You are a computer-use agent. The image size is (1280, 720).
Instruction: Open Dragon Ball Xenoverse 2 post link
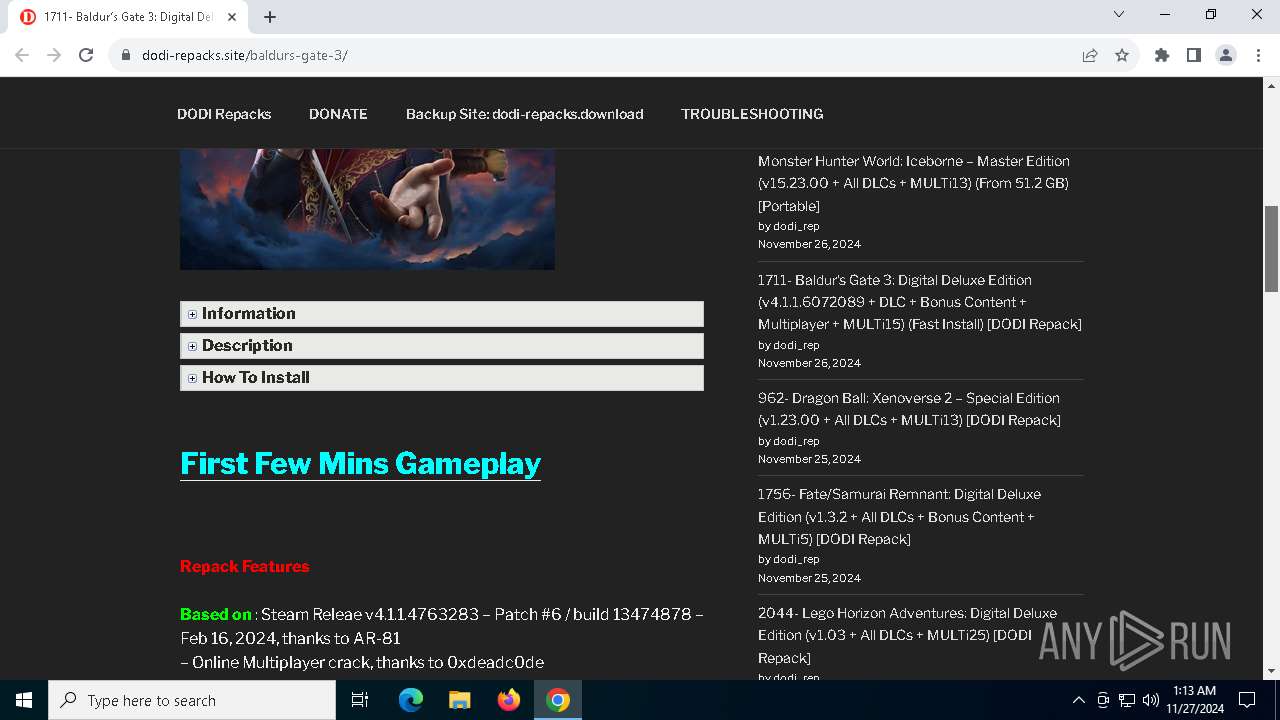coord(909,409)
